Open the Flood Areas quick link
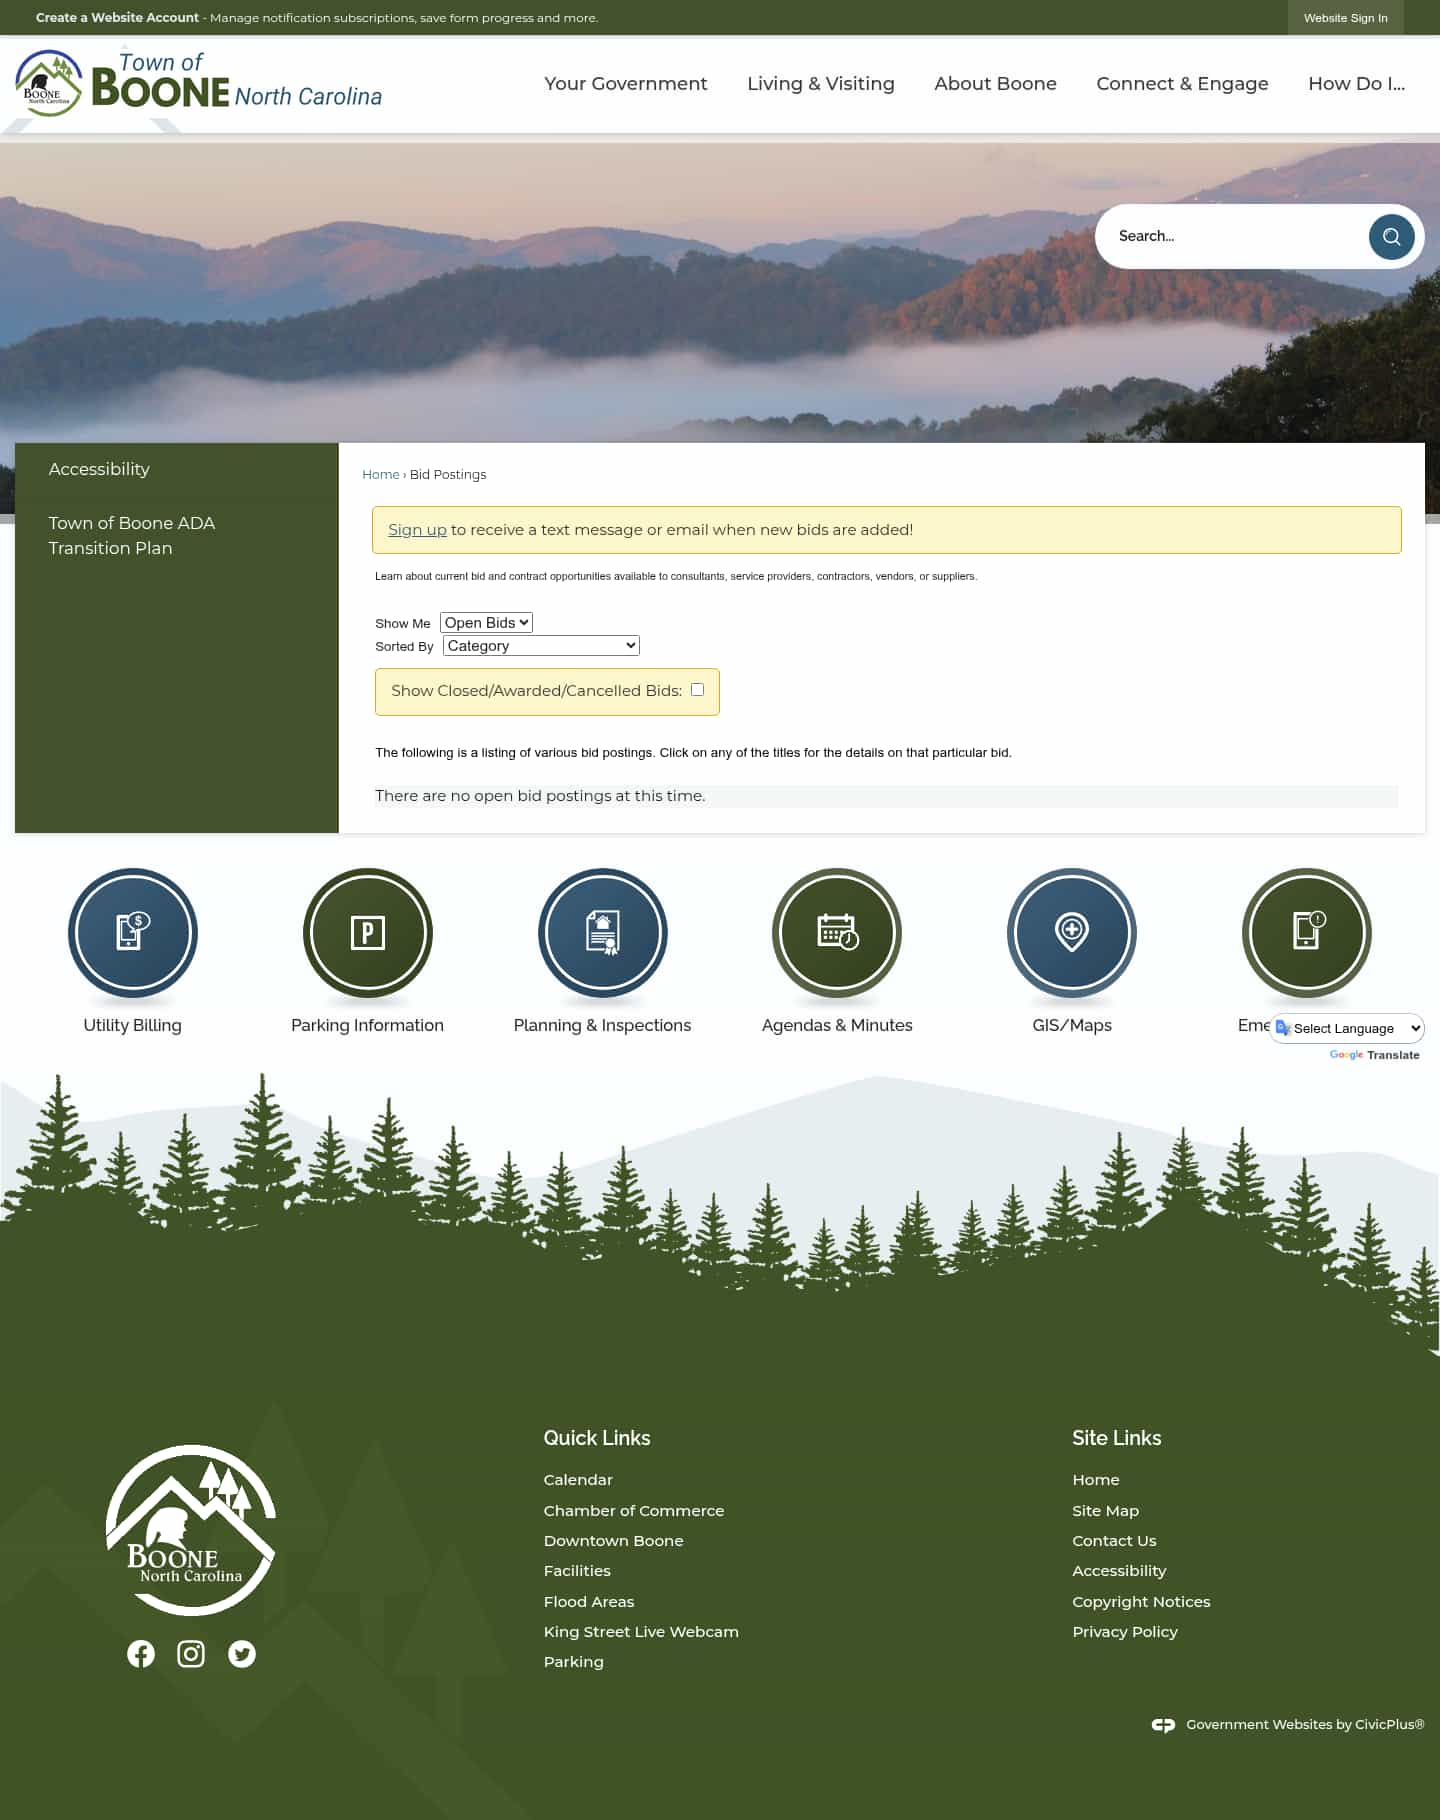 (589, 1602)
